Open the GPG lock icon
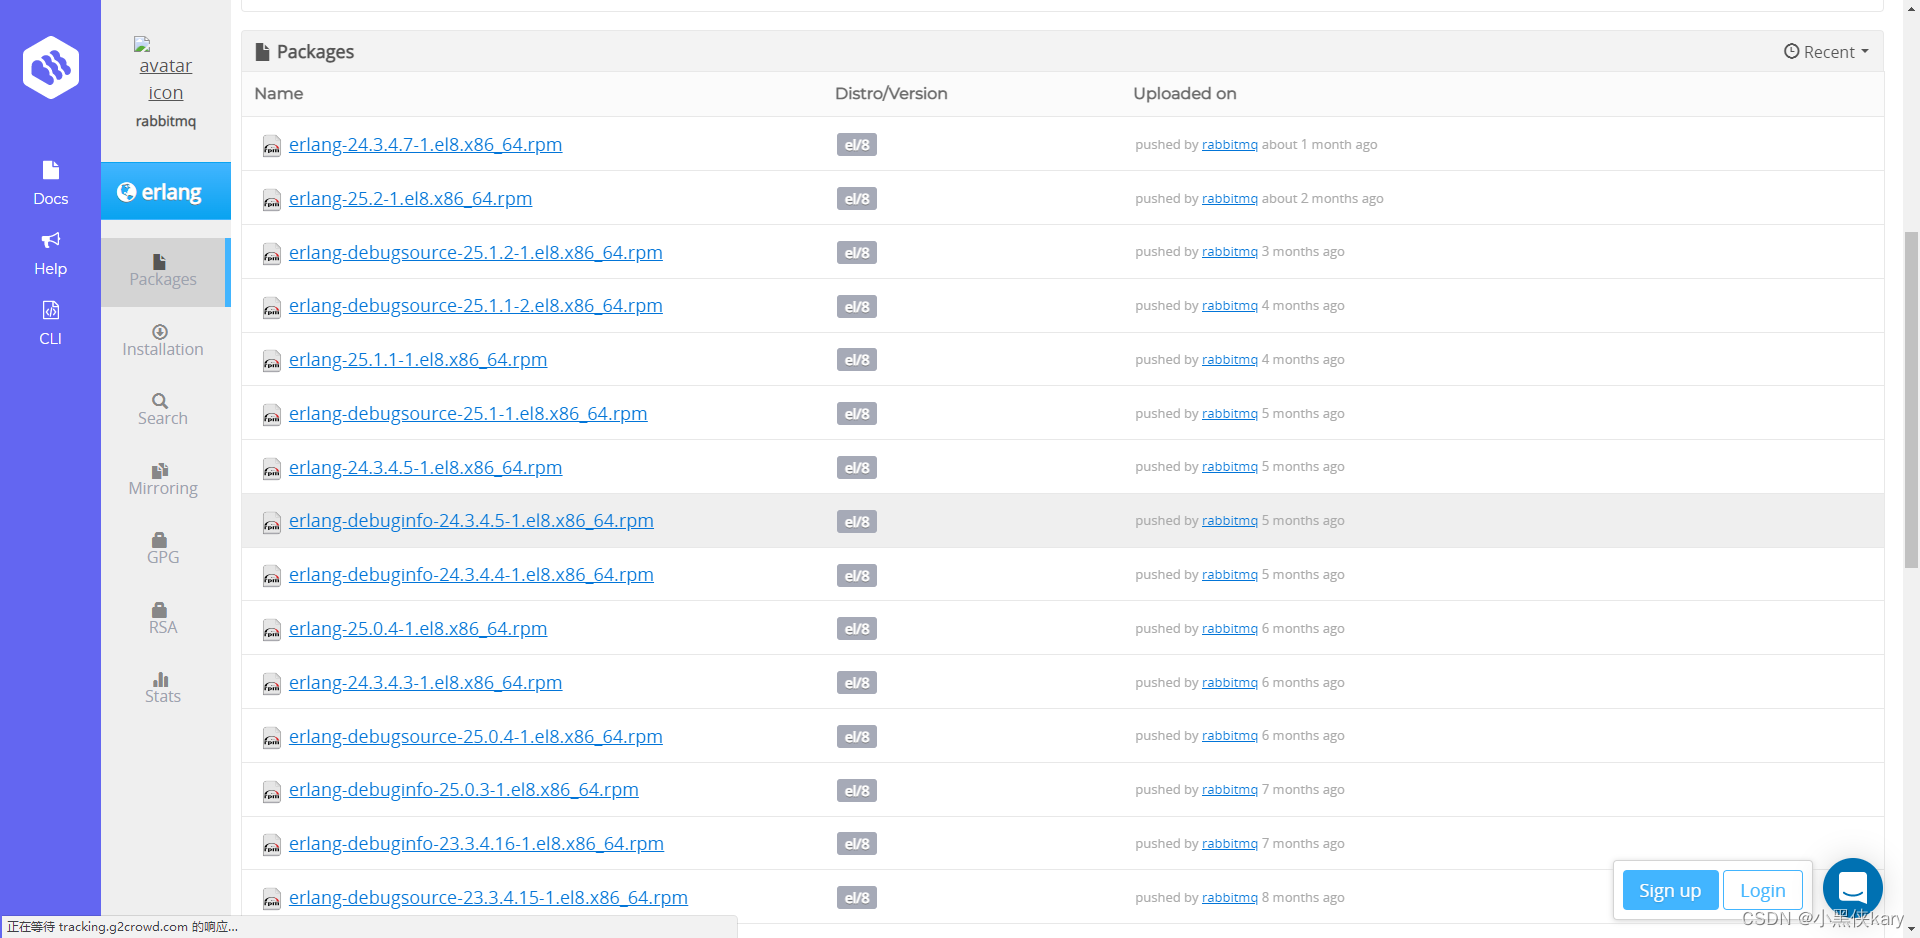This screenshot has width=1920, height=938. 159,540
